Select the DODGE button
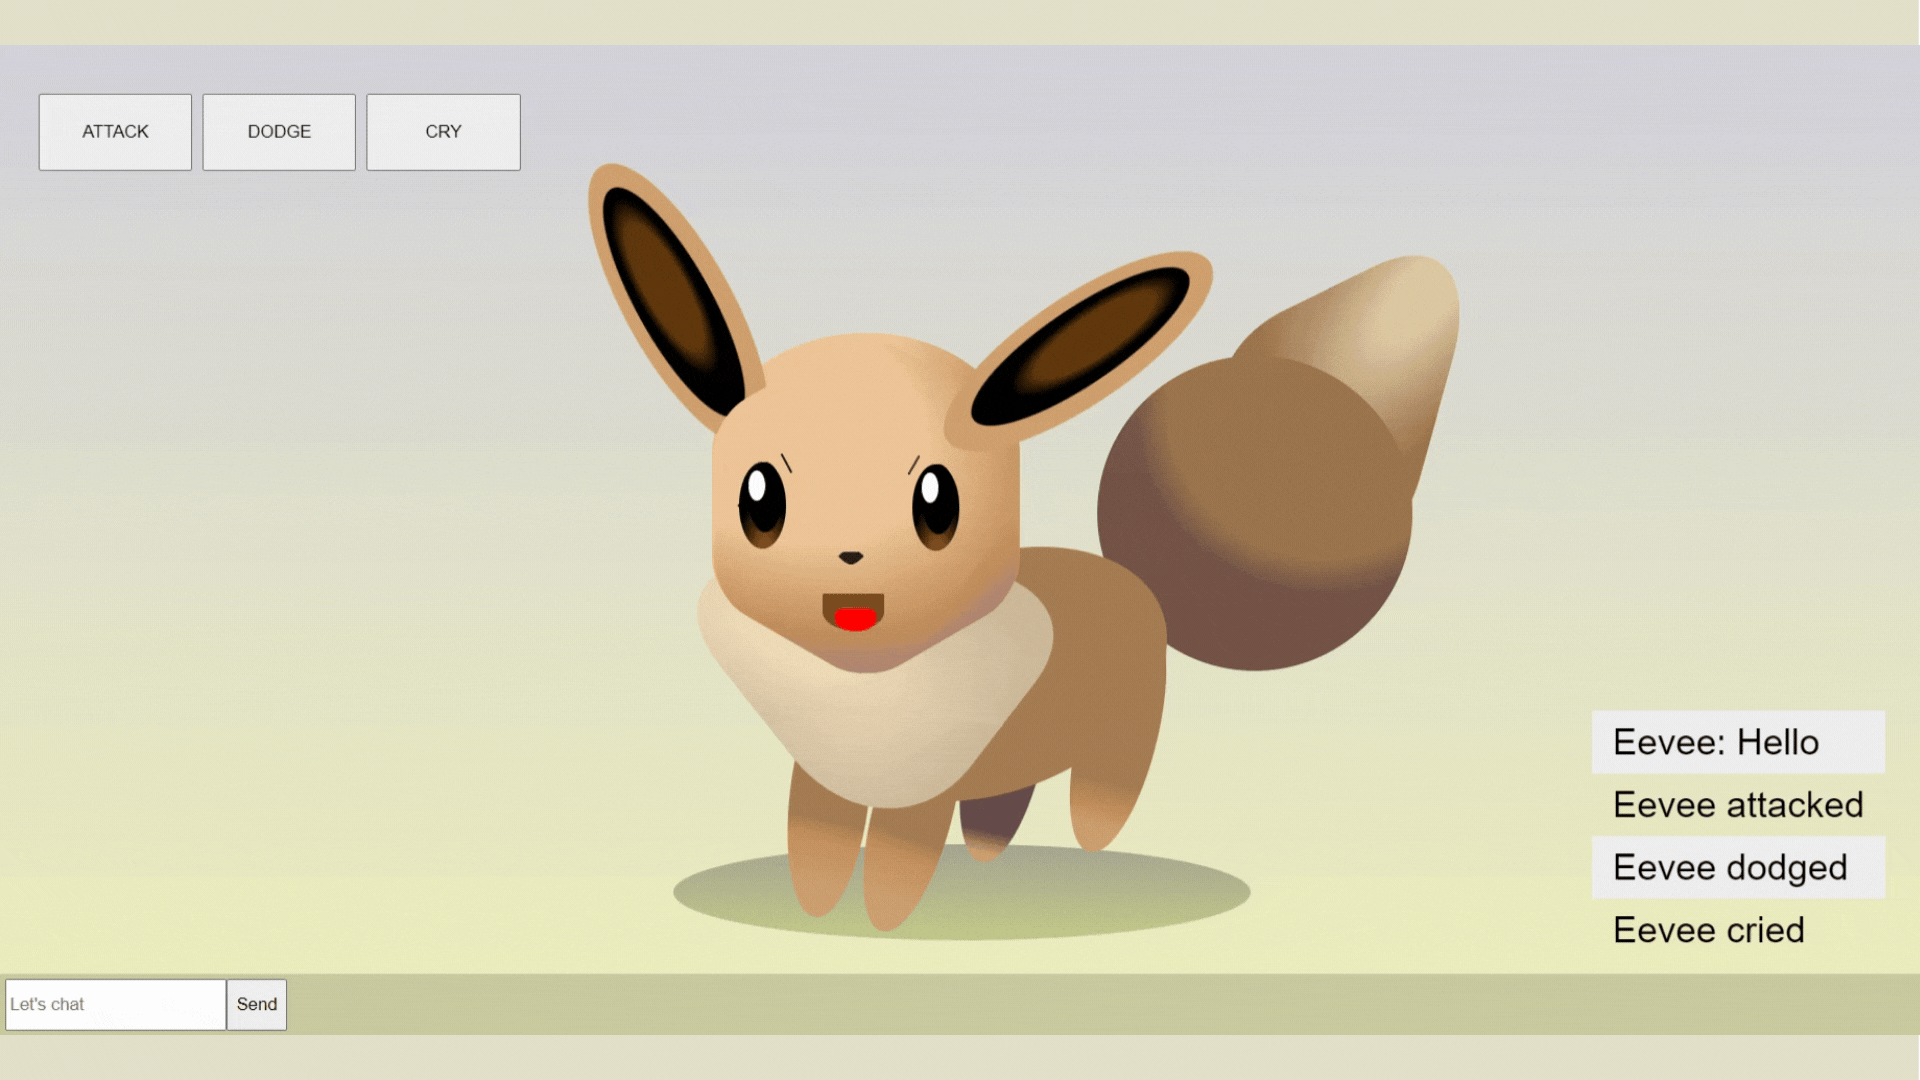Image resolution: width=1920 pixels, height=1080 pixels. 279,132
